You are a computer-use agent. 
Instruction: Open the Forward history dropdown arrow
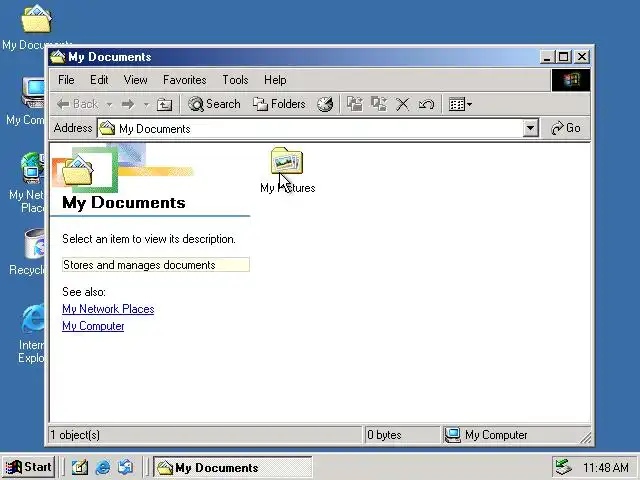146,104
